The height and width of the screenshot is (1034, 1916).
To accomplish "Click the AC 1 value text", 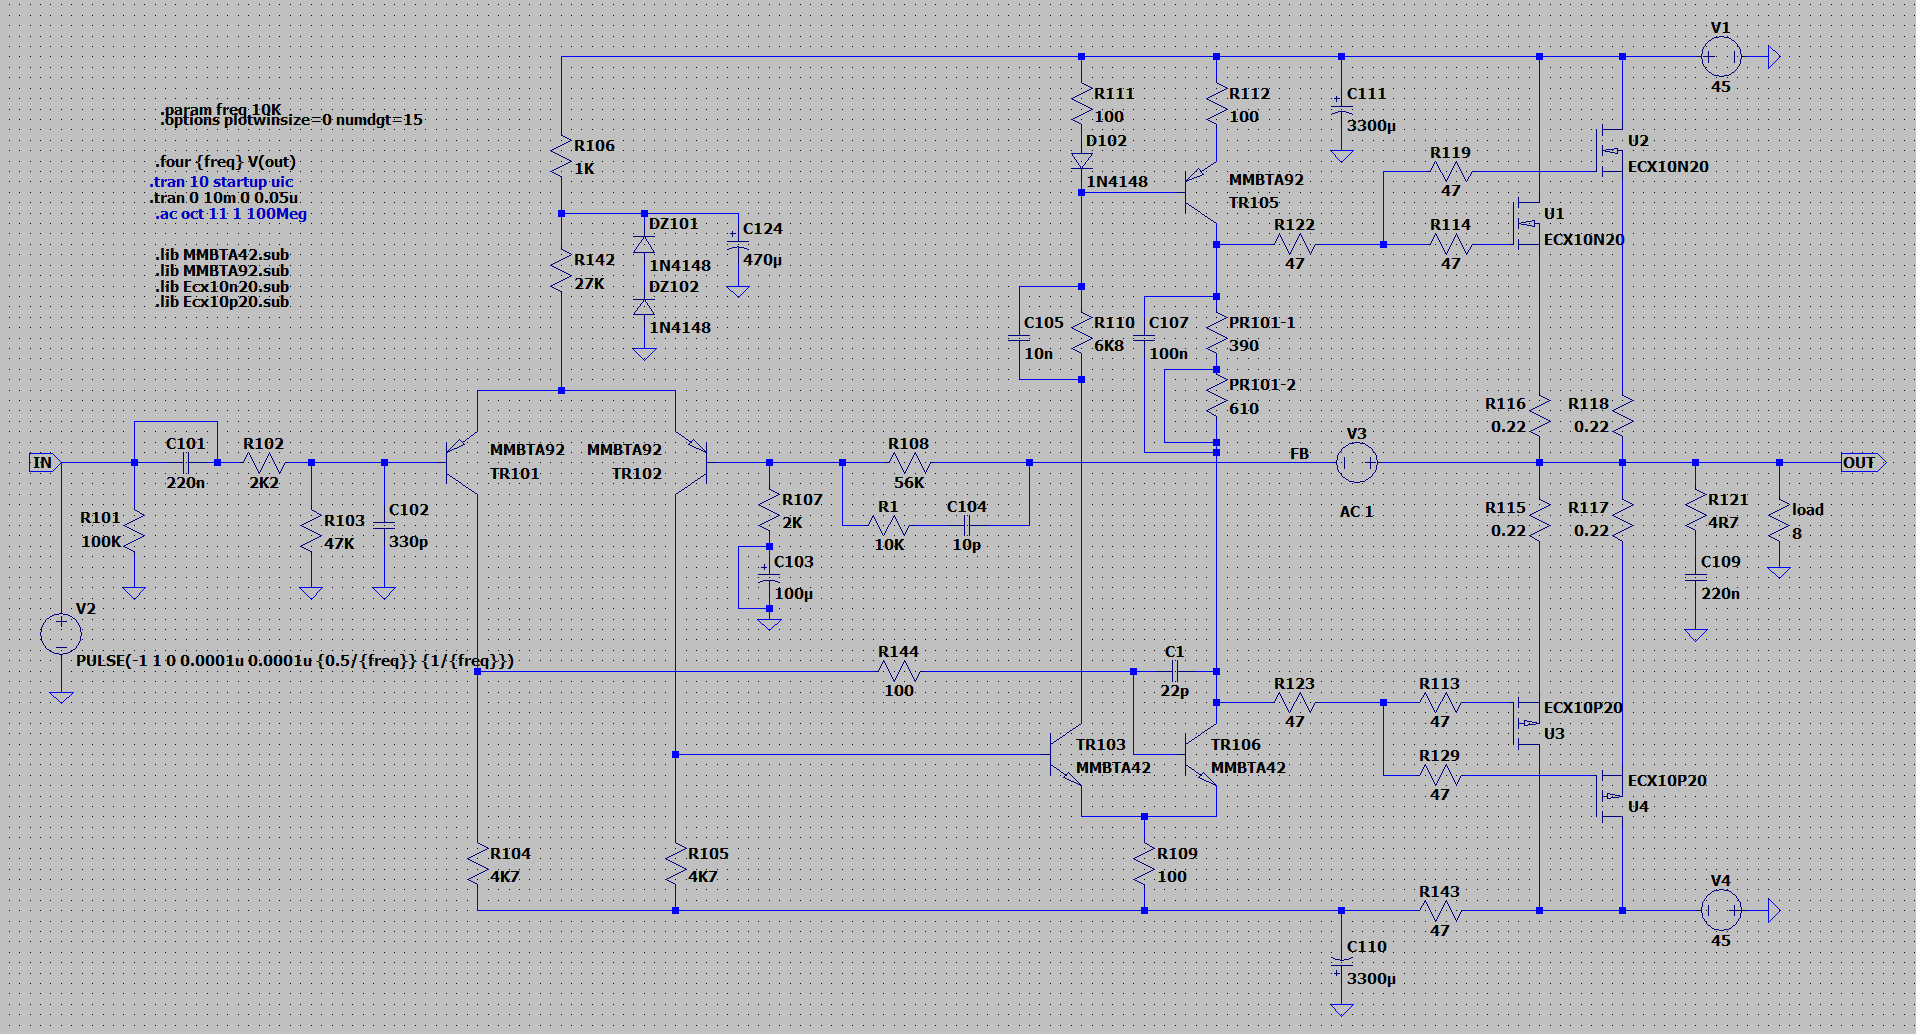I will [x=1356, y=512].
